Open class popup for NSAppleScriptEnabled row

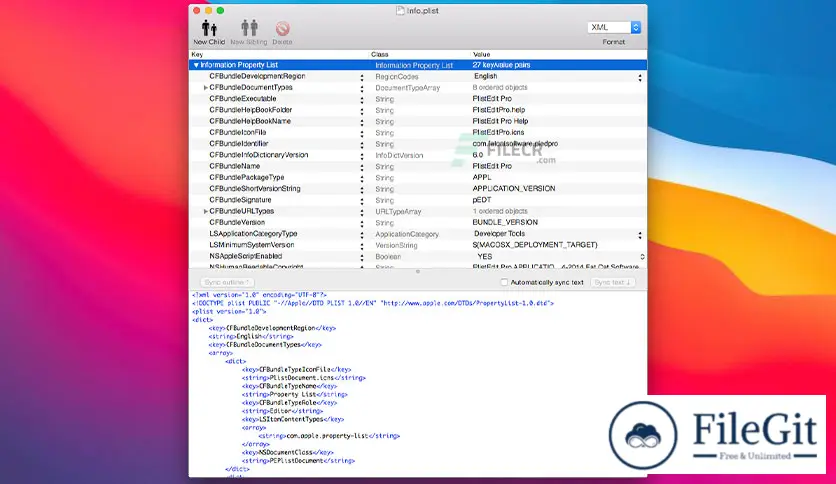[x=362, y=257]
